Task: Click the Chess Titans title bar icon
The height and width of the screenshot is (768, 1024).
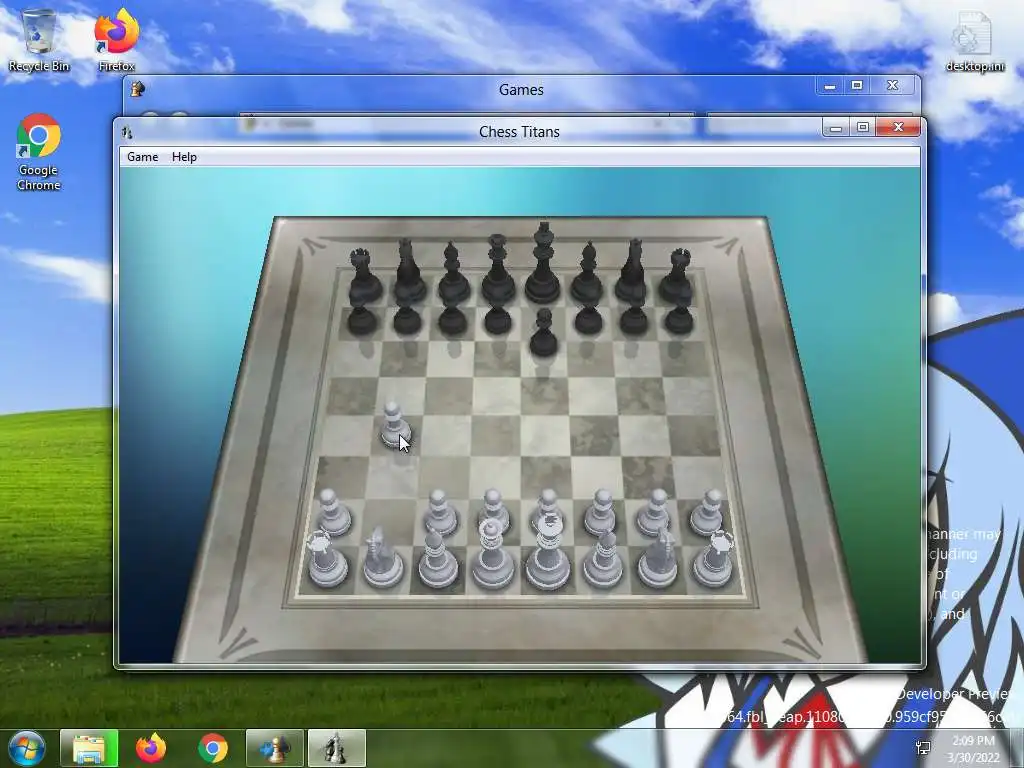Action: pos(127,132)
